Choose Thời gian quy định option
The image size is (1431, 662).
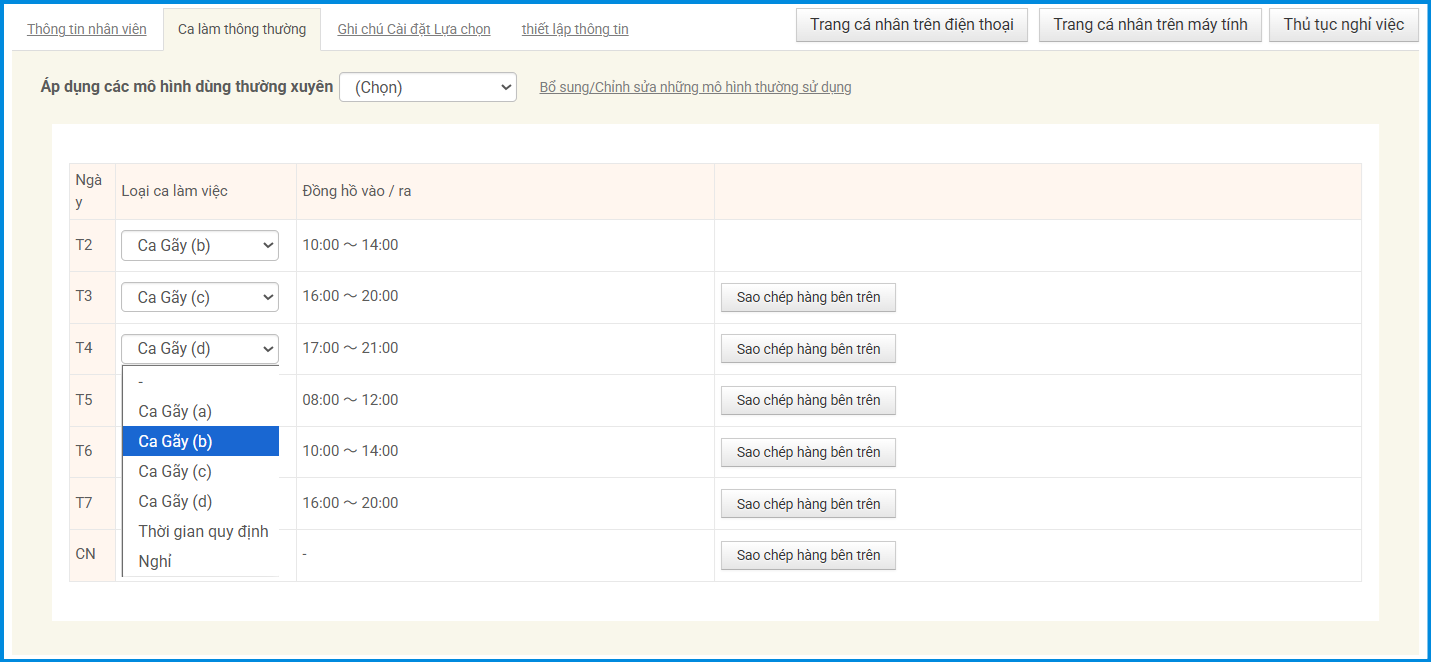pyautogui.click(x=203, y=531)
